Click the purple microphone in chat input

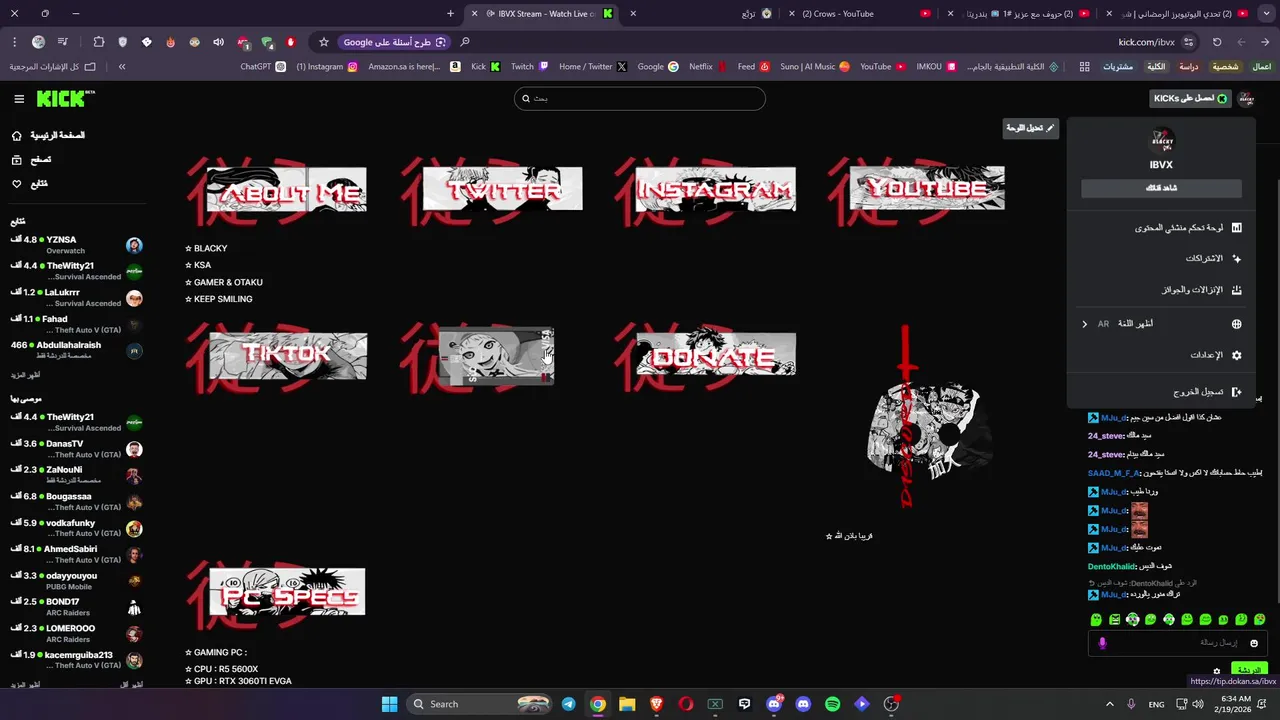pyautogui.click(x=1102, y=643)
